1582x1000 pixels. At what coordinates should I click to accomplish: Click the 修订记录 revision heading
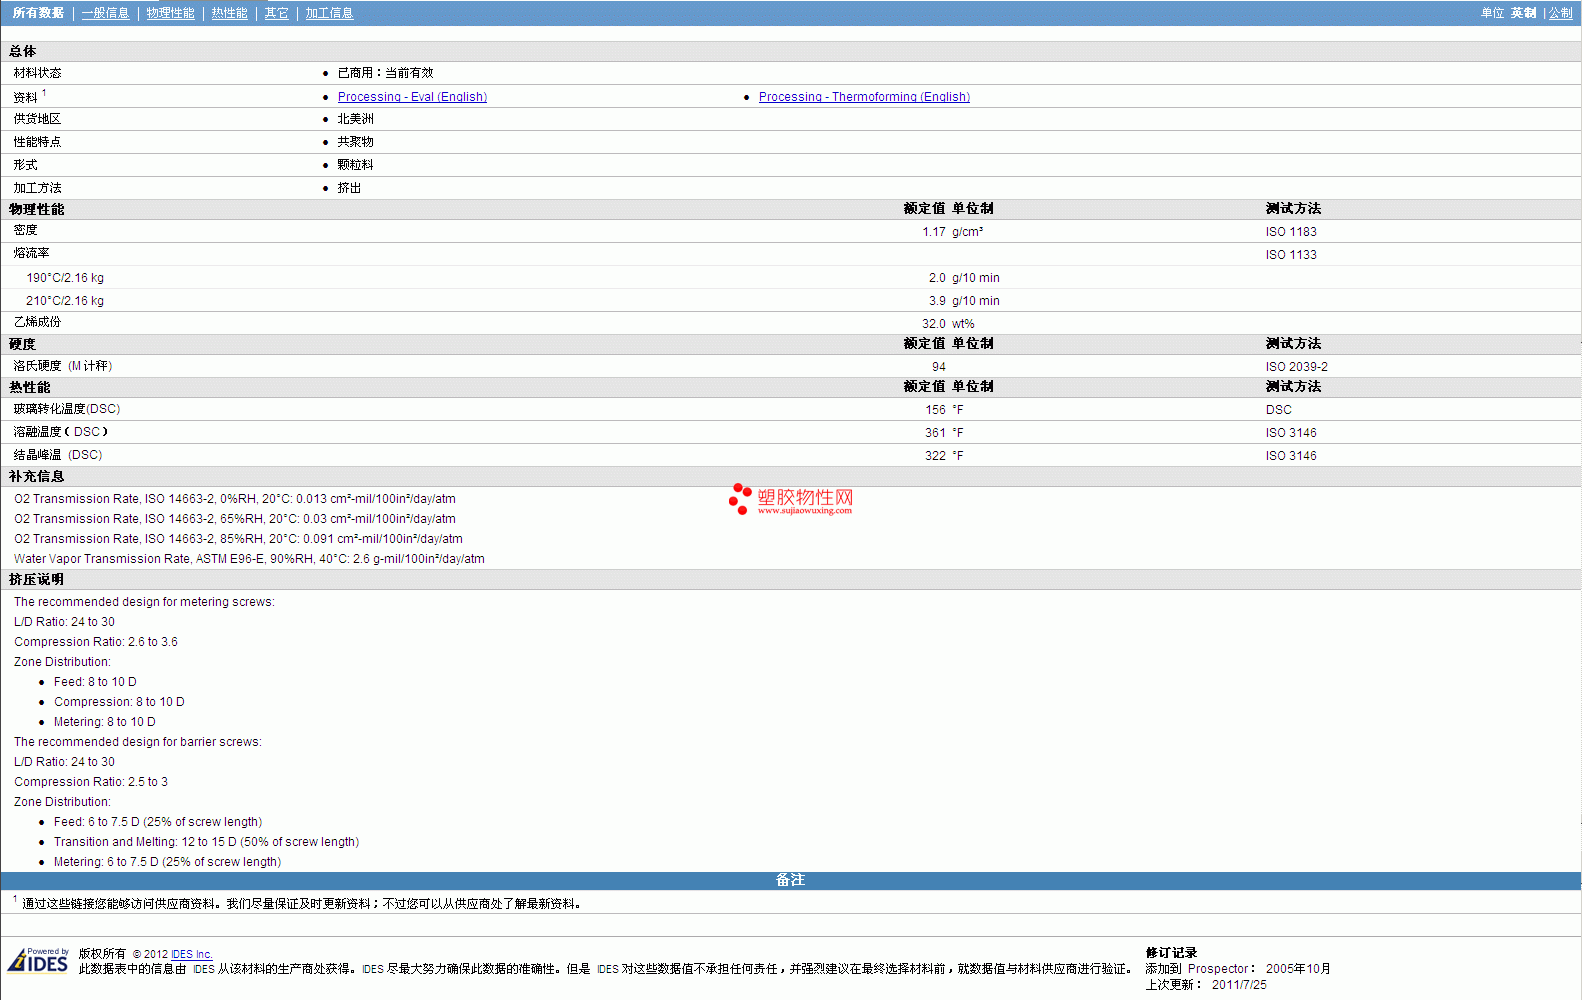(1171, 953)
